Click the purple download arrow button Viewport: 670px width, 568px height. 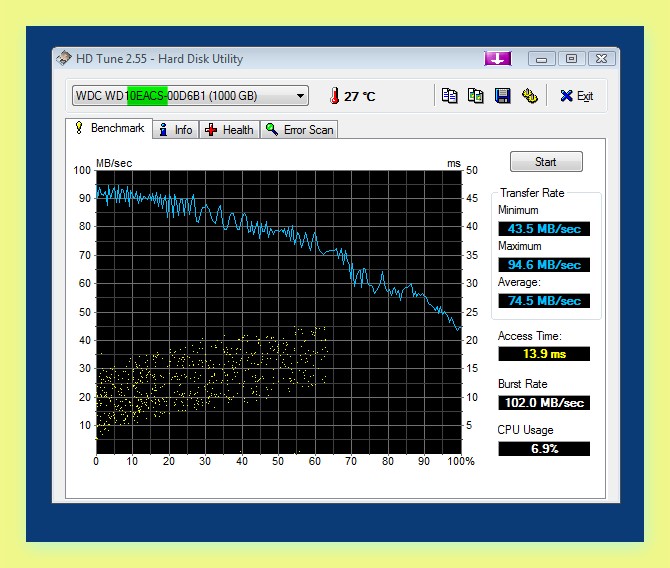click(x=498, y=59)
